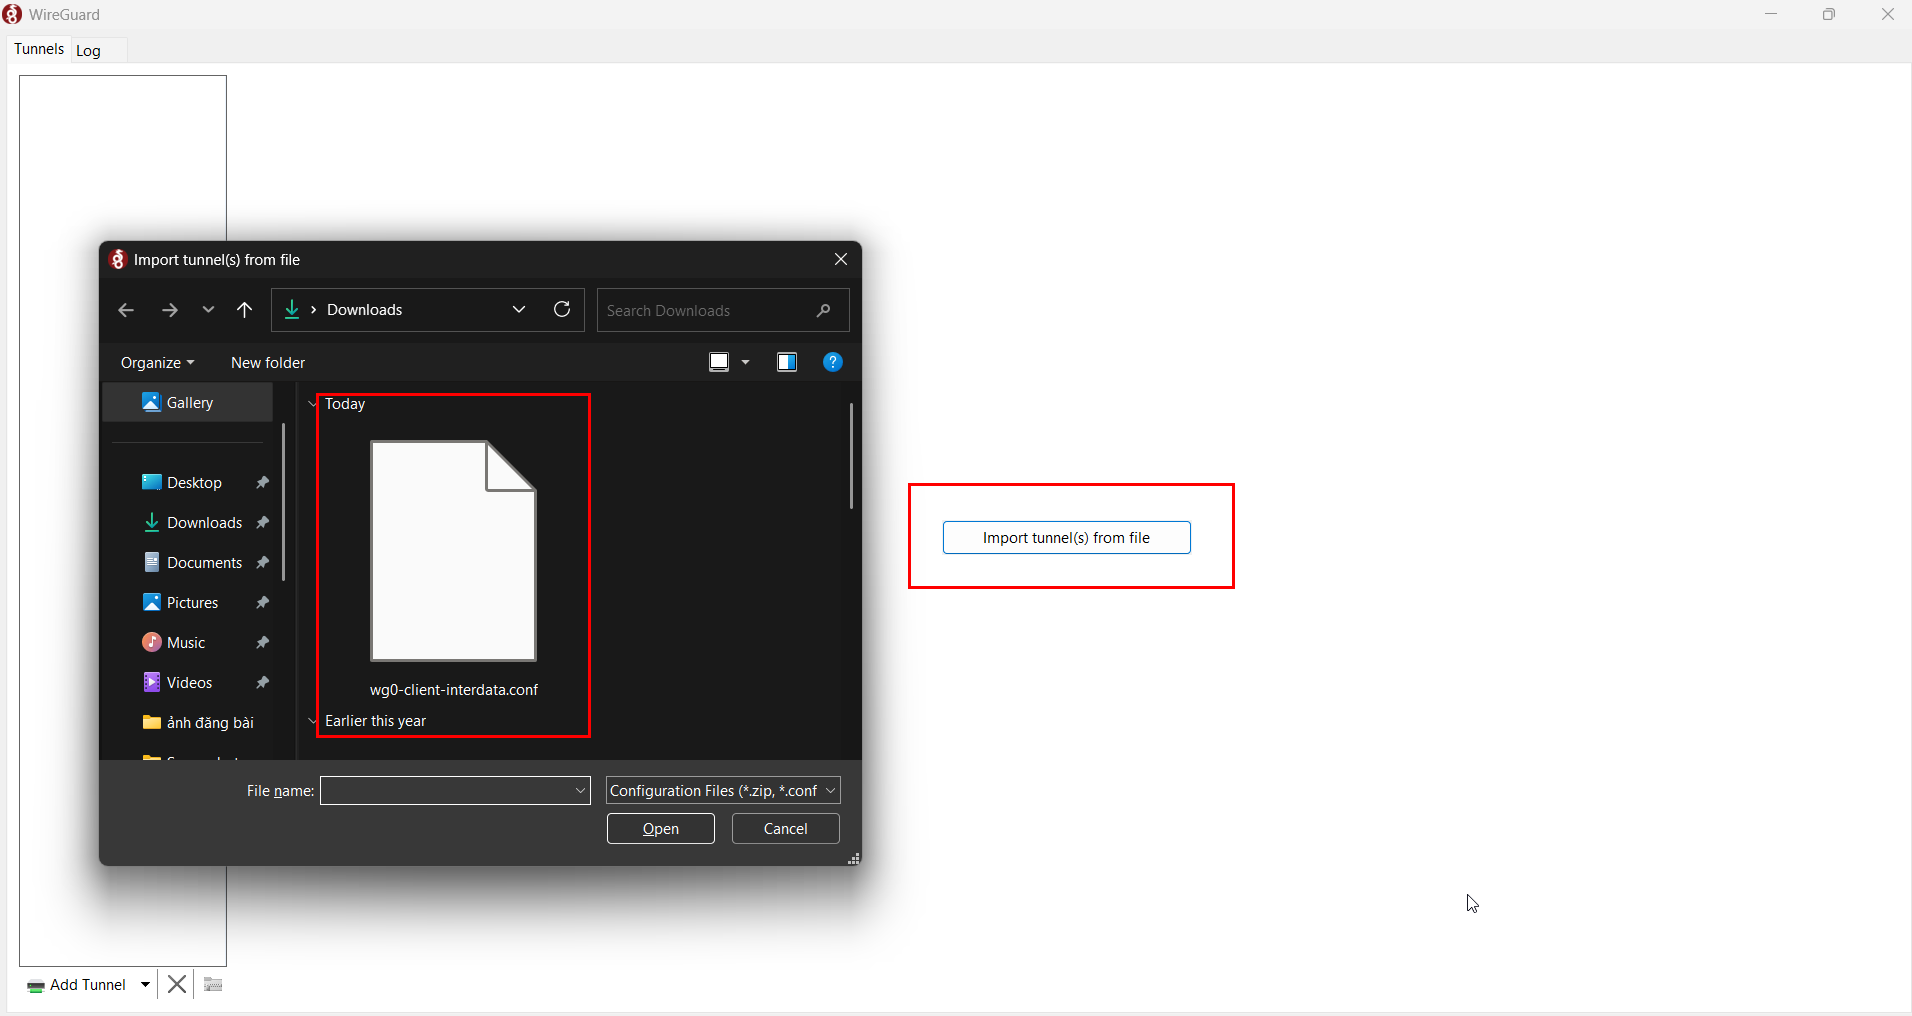Close the Import tunnel(s) dialog
Screen dimensions: 1912x1016
[841, 259]
